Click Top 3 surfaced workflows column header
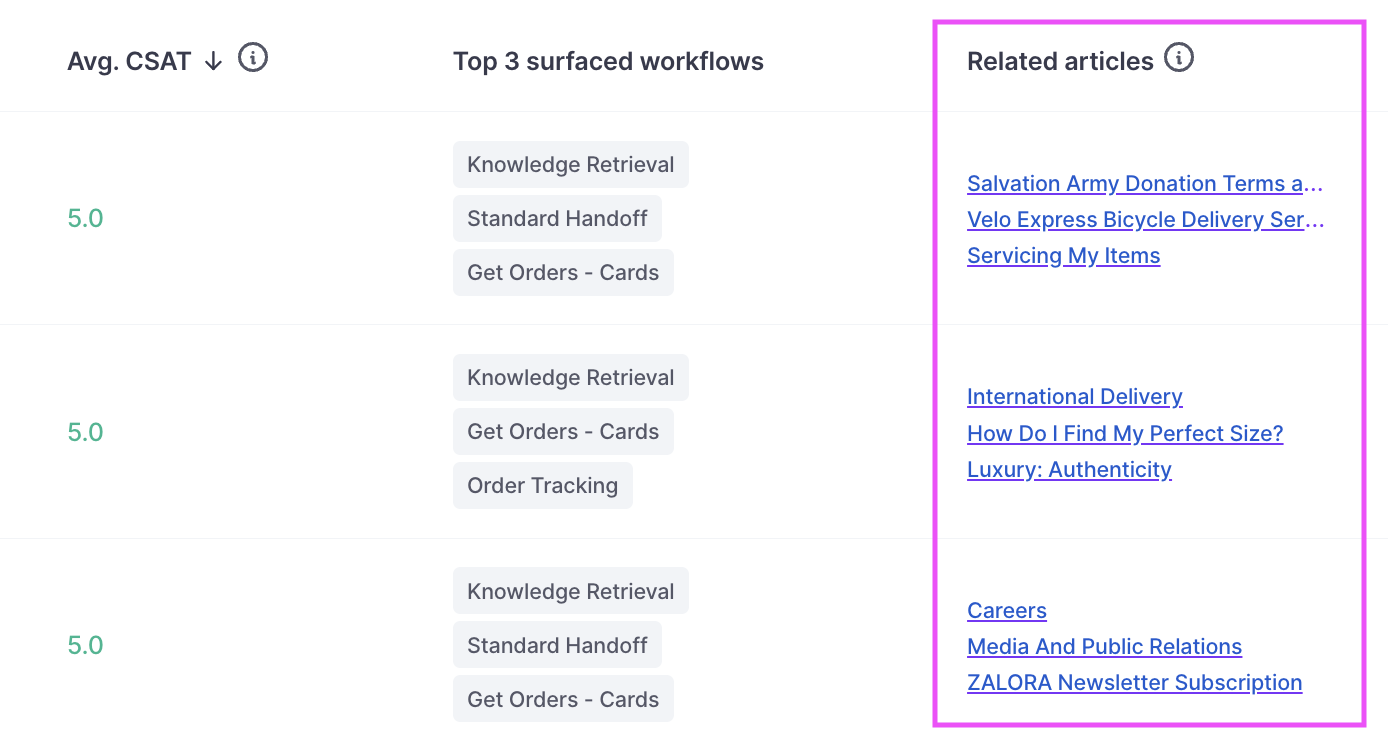1388x746 pixels. [x=608, y=61]
